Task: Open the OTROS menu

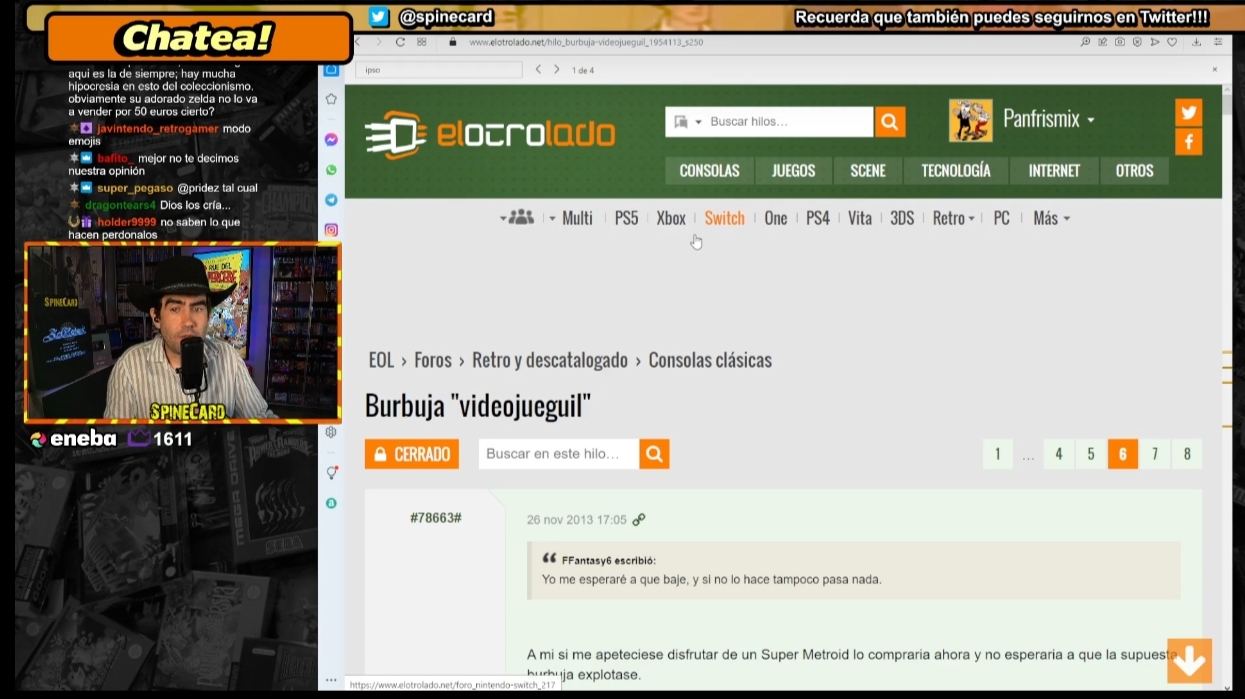Action: click(x=1134, y=171)
